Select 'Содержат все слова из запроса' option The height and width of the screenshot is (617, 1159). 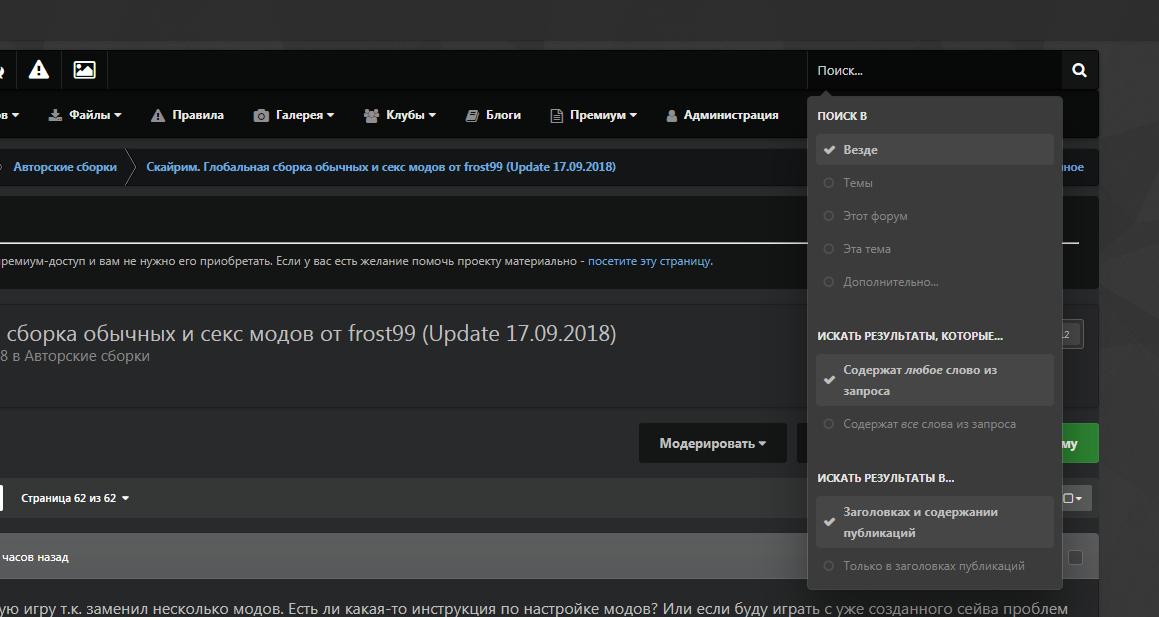pos(928,424)
